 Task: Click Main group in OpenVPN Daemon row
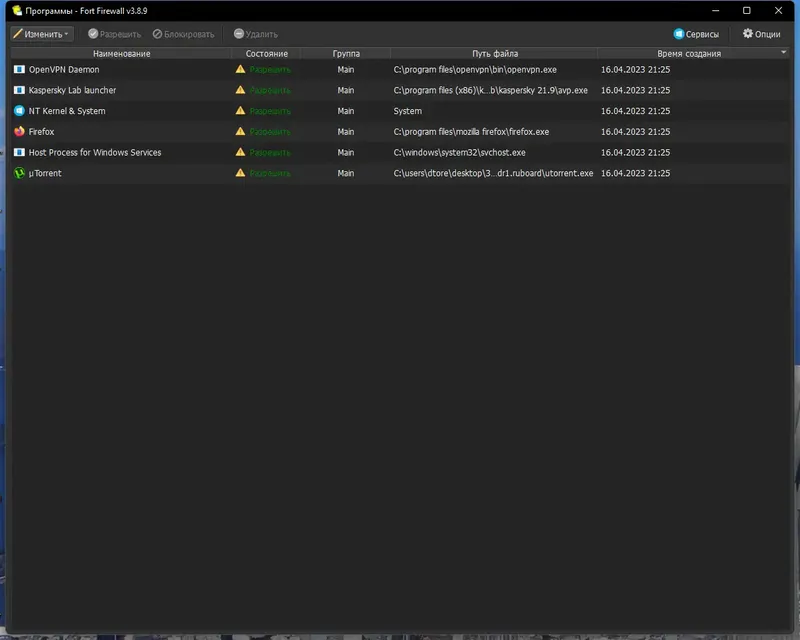(345, 69)
